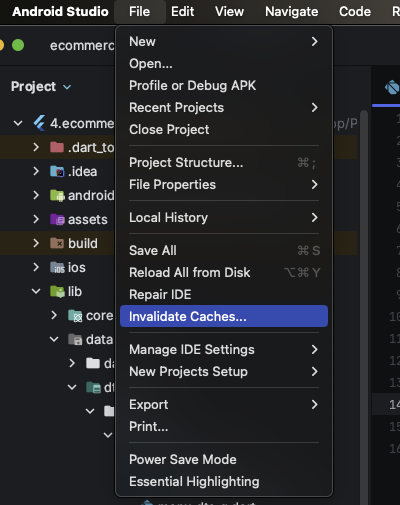
Task: Click the Dart file tab icon
Action: (x=392, y=87)
